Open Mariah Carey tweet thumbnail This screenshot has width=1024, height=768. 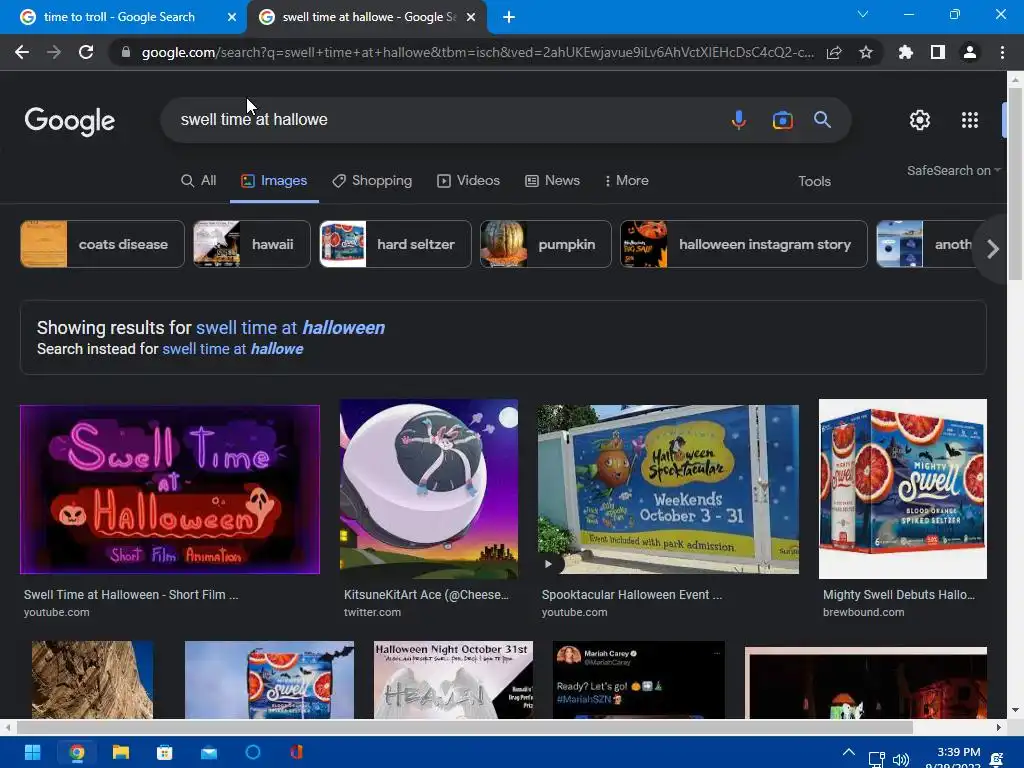click(x=639, y=680)
